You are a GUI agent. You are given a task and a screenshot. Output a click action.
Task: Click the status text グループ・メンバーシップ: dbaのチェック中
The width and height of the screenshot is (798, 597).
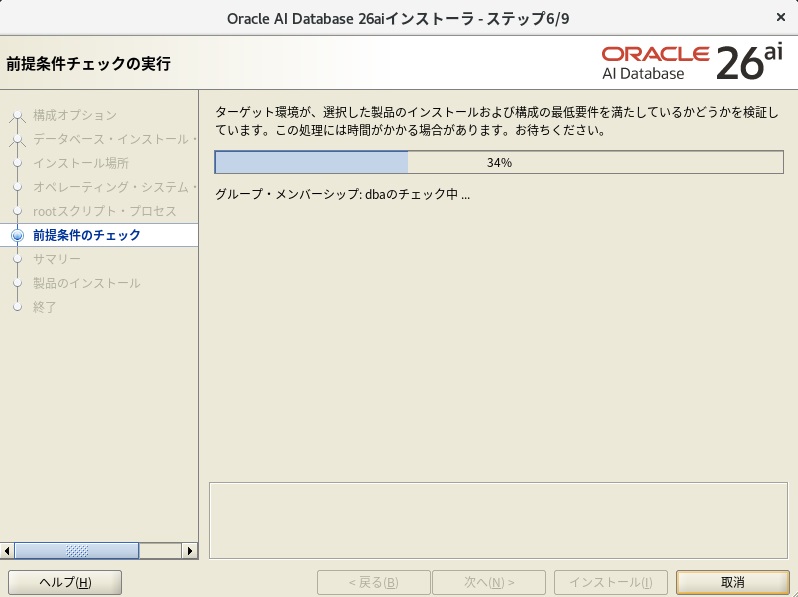click(x=342, y=194)
